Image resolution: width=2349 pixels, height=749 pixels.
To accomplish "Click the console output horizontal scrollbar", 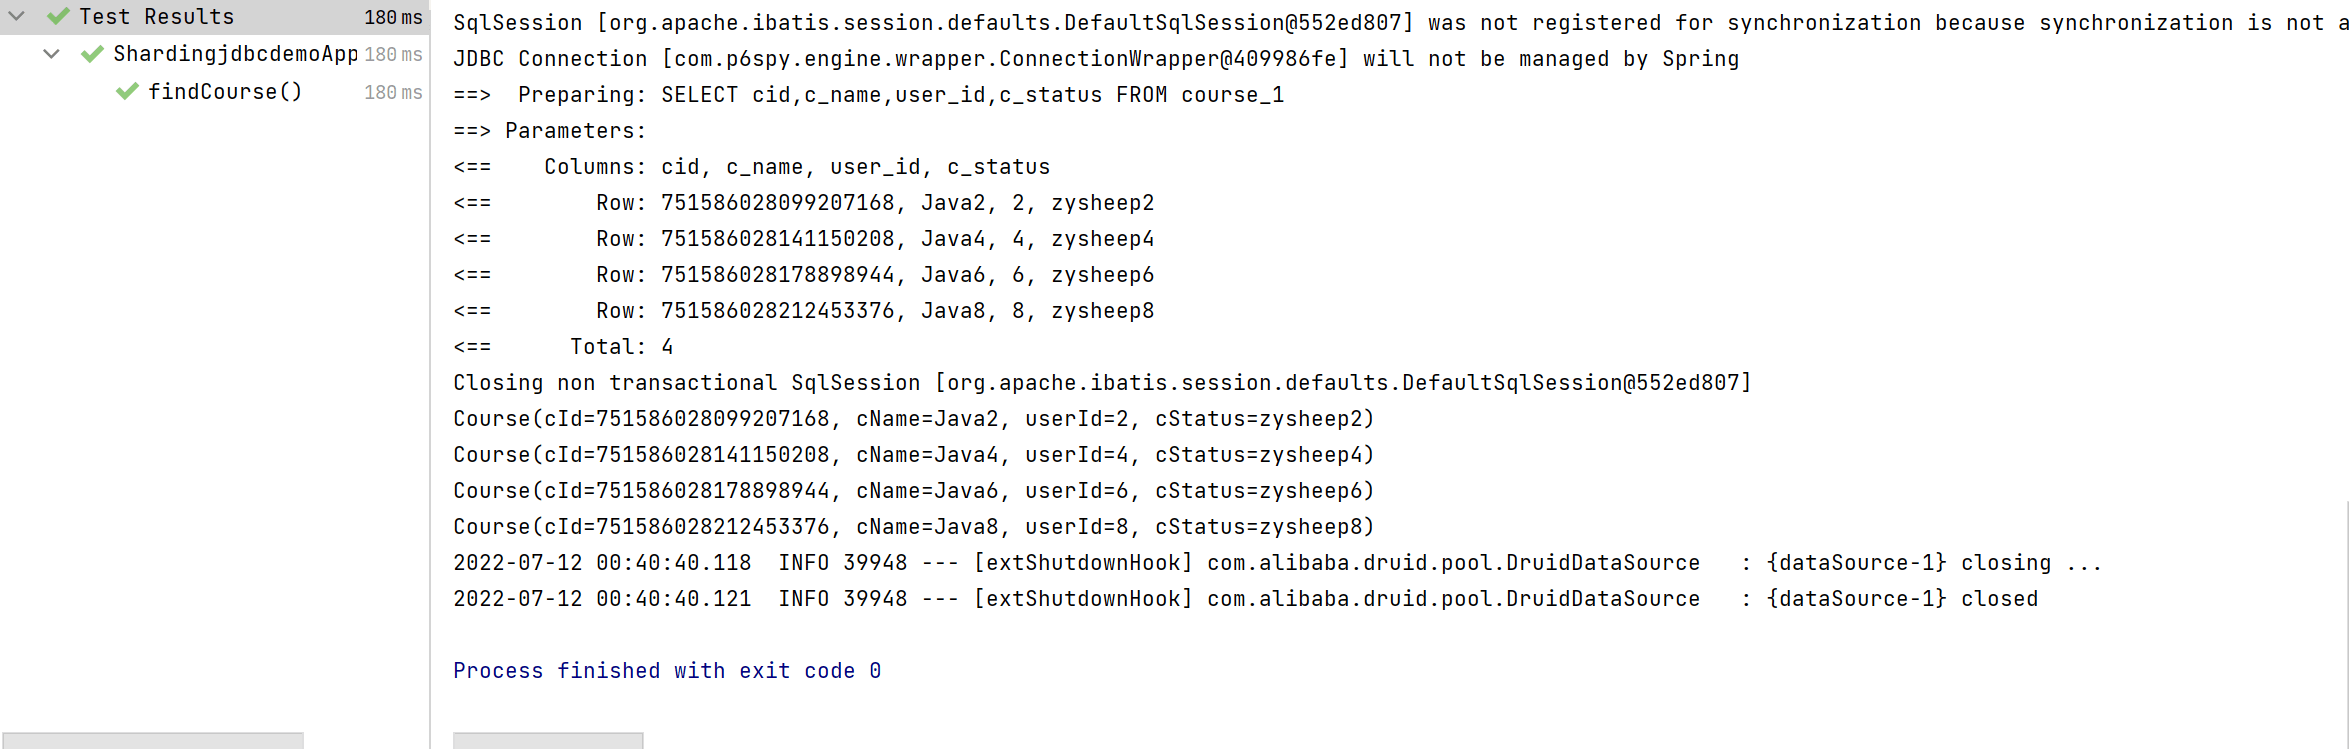I will (x=548, y=740).
